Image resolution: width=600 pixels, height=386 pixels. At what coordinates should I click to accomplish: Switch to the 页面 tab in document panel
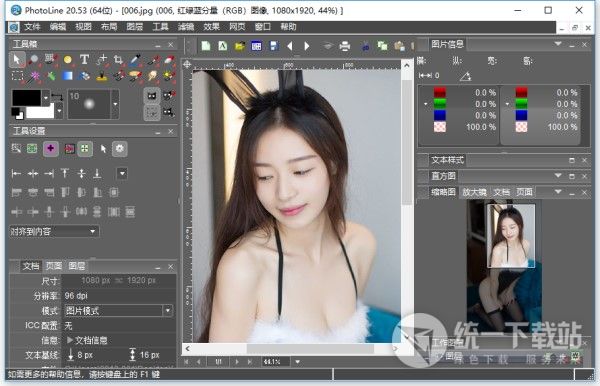pyautogui.click(x=54, y=265)
